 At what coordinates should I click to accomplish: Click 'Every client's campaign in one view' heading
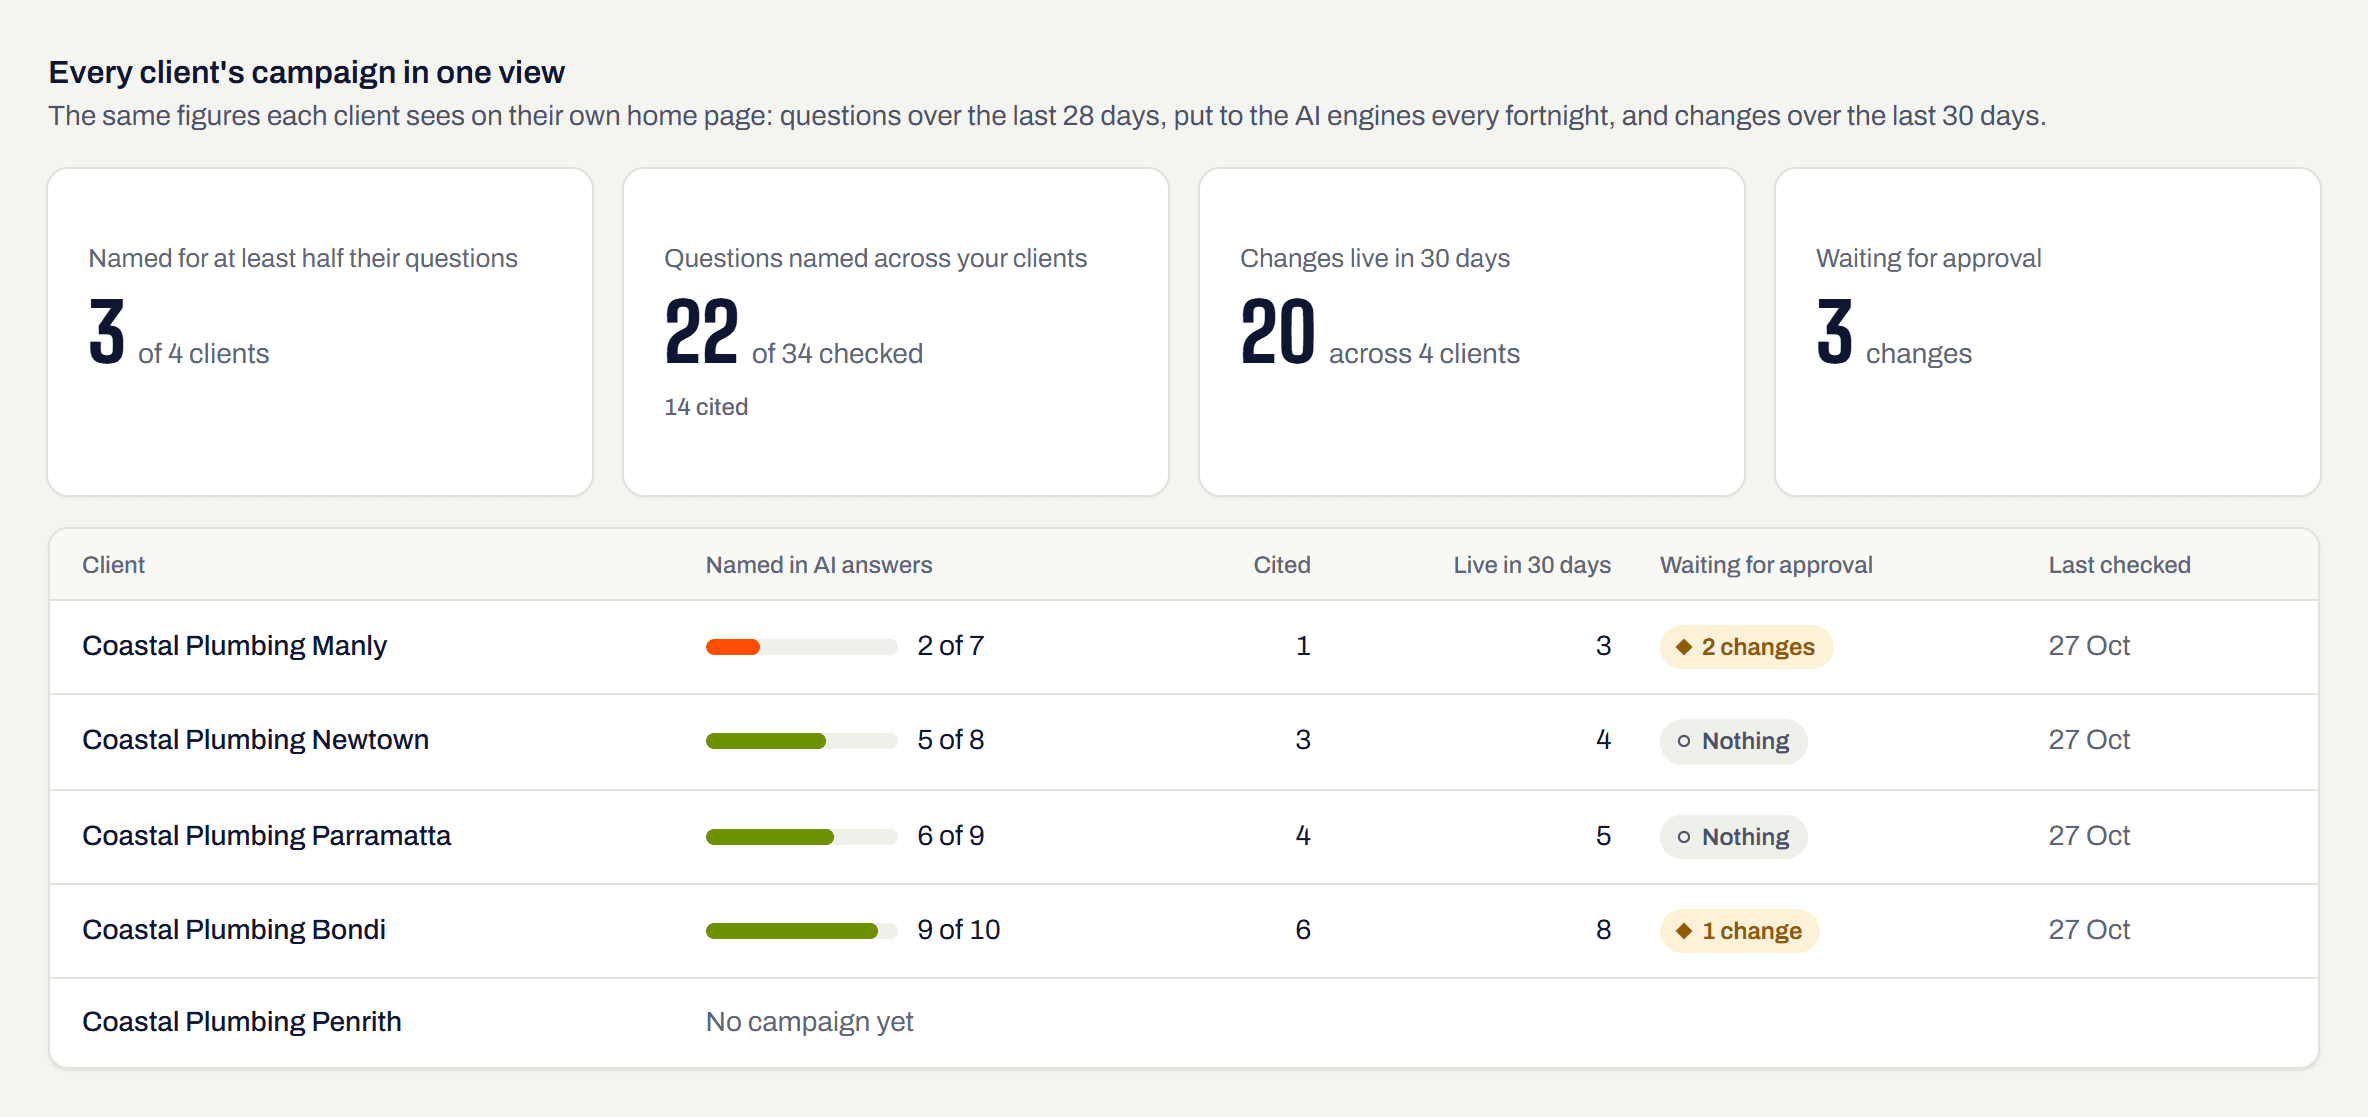click(x=307, y=73)
